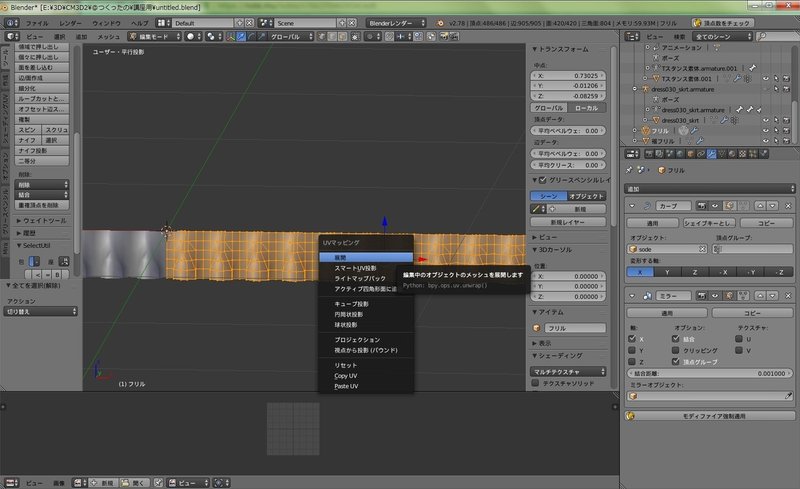Open the material tab sphere icon in Properties
Screen dimensions: 800x489
tap(732, 154)
